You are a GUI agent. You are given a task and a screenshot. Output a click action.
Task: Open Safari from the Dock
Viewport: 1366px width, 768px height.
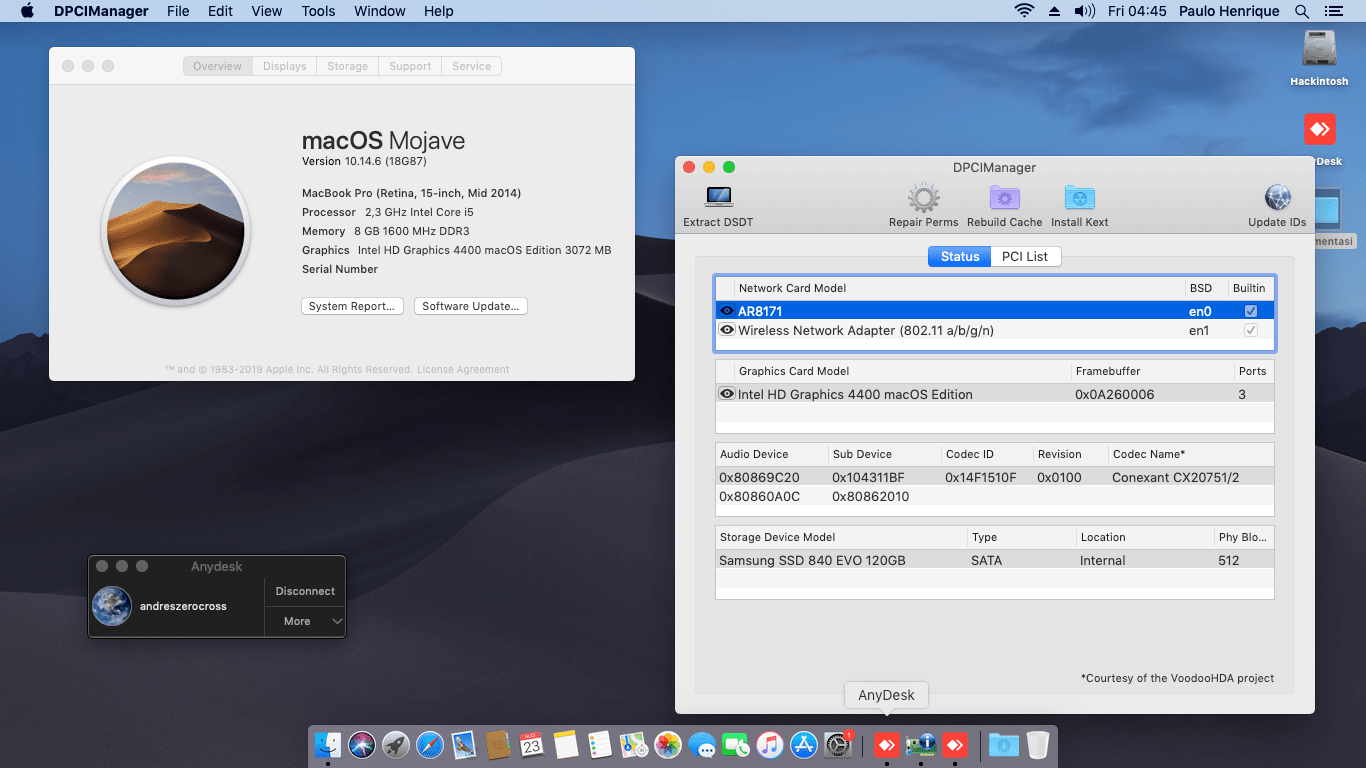(x=430, y=745)
